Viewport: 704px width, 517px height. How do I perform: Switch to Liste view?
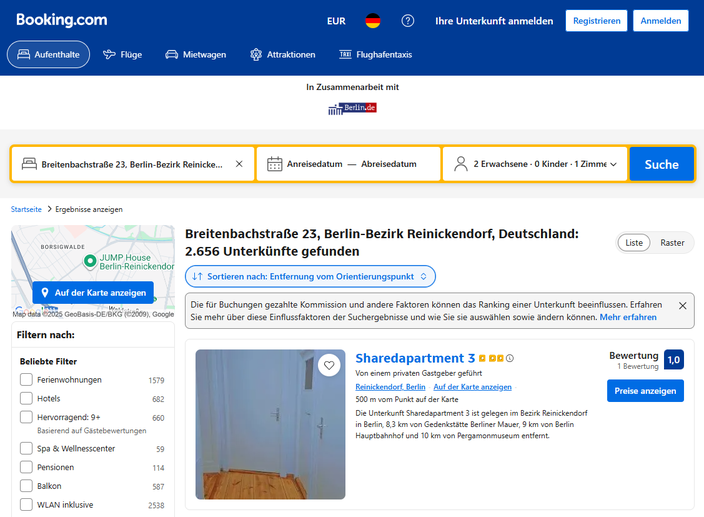[x=634, y=243]
